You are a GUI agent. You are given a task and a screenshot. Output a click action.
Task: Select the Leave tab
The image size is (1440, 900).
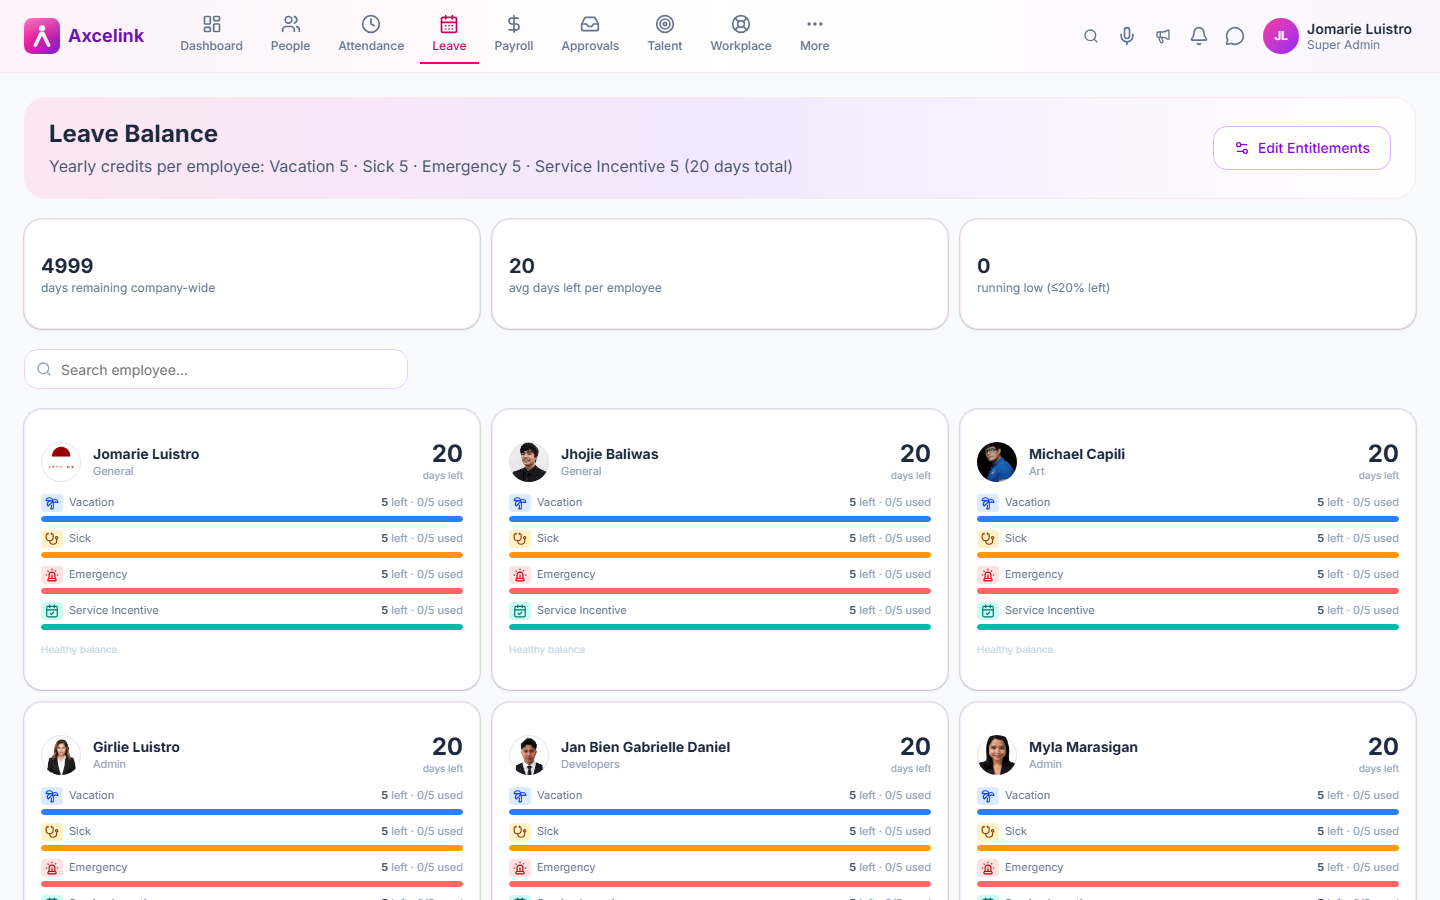[x=449, y=35]
